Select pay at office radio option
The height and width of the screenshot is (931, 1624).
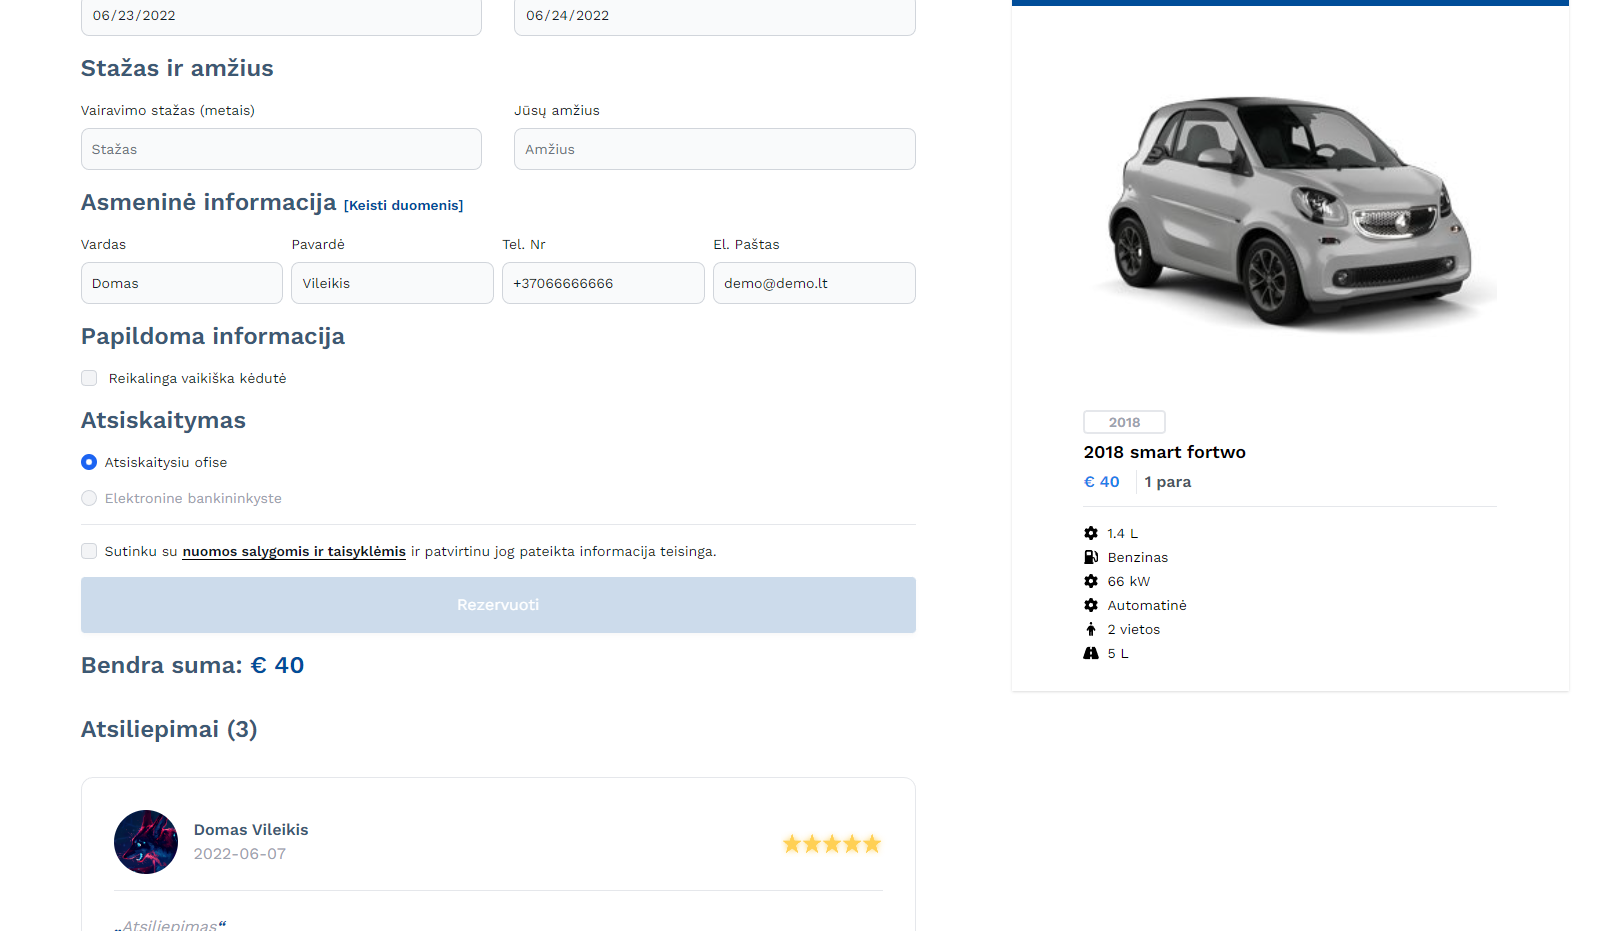coord(89,462)
